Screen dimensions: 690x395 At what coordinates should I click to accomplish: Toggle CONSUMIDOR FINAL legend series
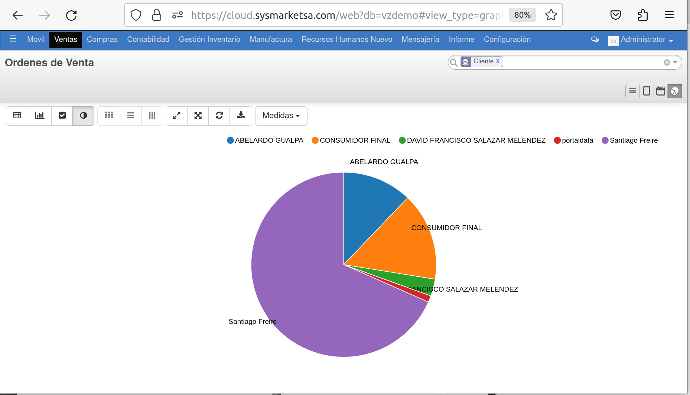point(351,140)
